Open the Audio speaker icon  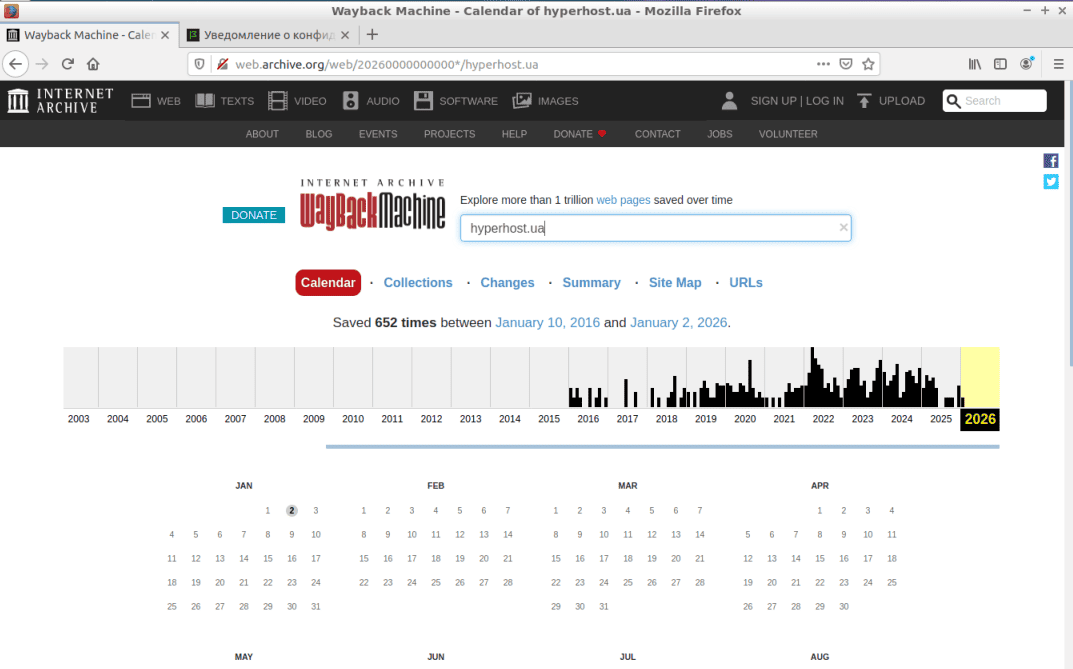click(350, 101)
